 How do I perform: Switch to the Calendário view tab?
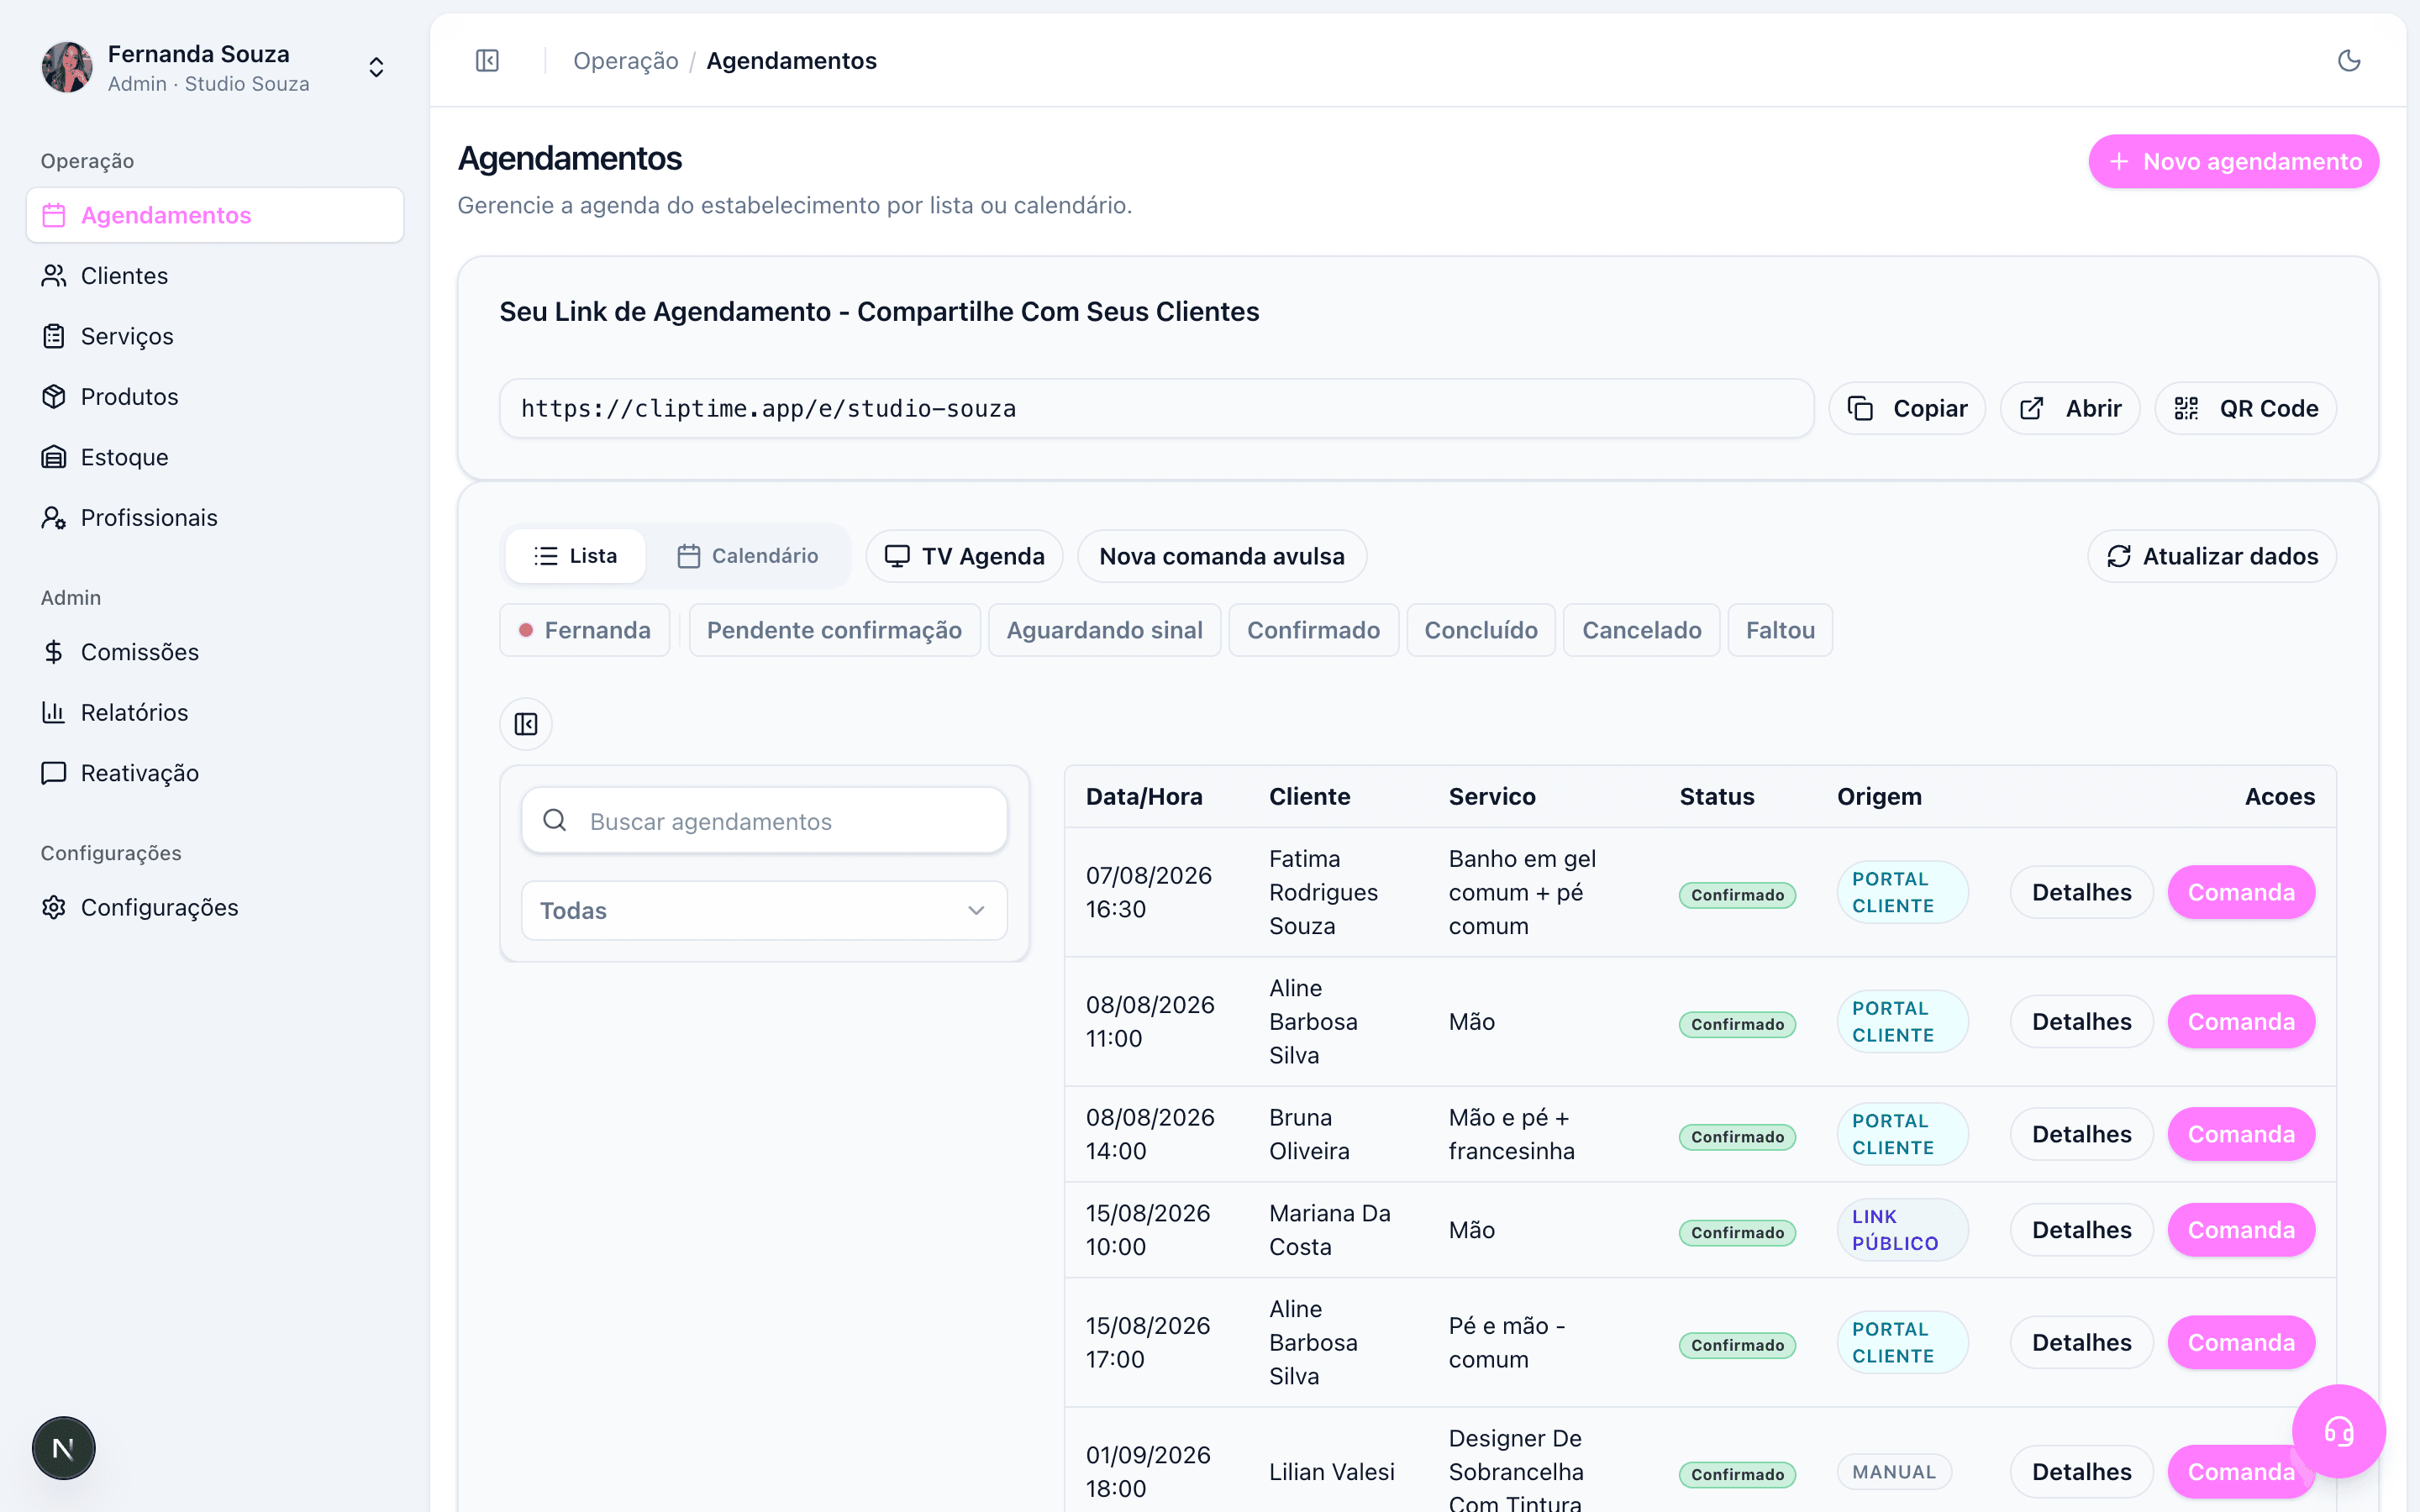(x=747, y=556)
